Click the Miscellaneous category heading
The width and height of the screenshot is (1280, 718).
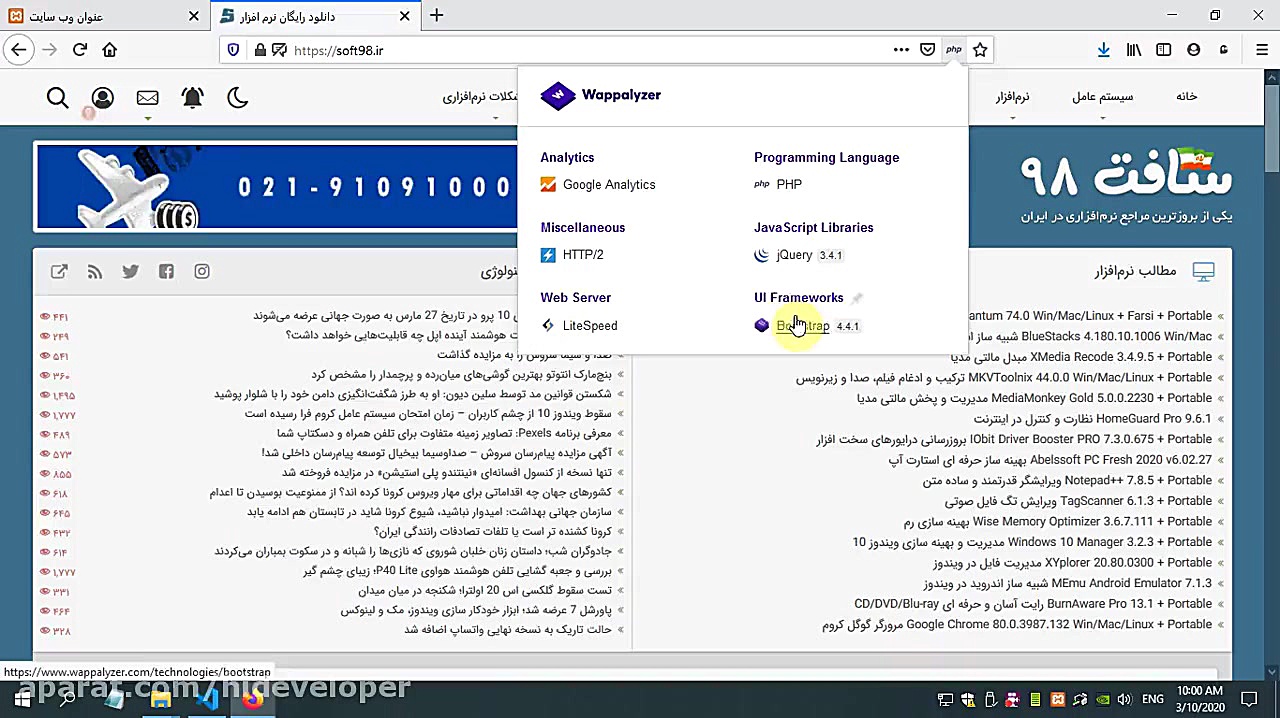pyautogui.click(x=583, y=228)
